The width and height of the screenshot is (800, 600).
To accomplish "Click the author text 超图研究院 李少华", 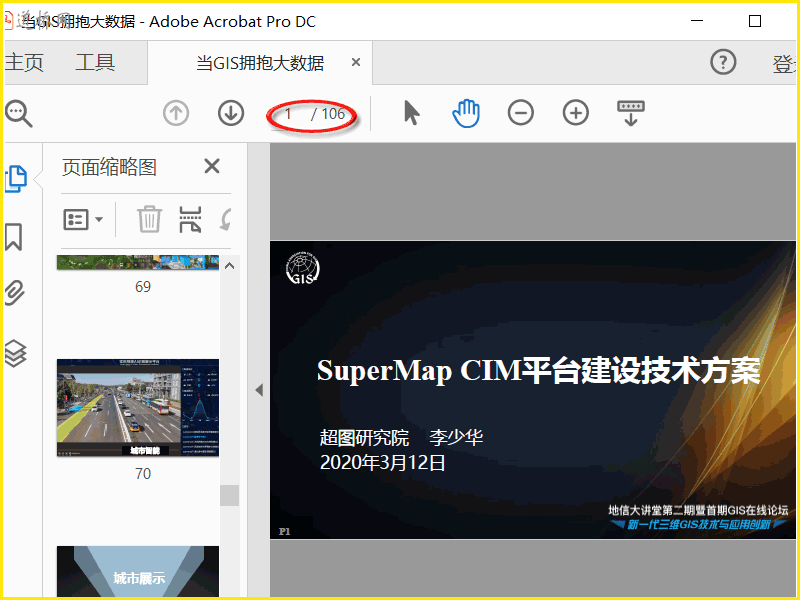I will (401, 437).
